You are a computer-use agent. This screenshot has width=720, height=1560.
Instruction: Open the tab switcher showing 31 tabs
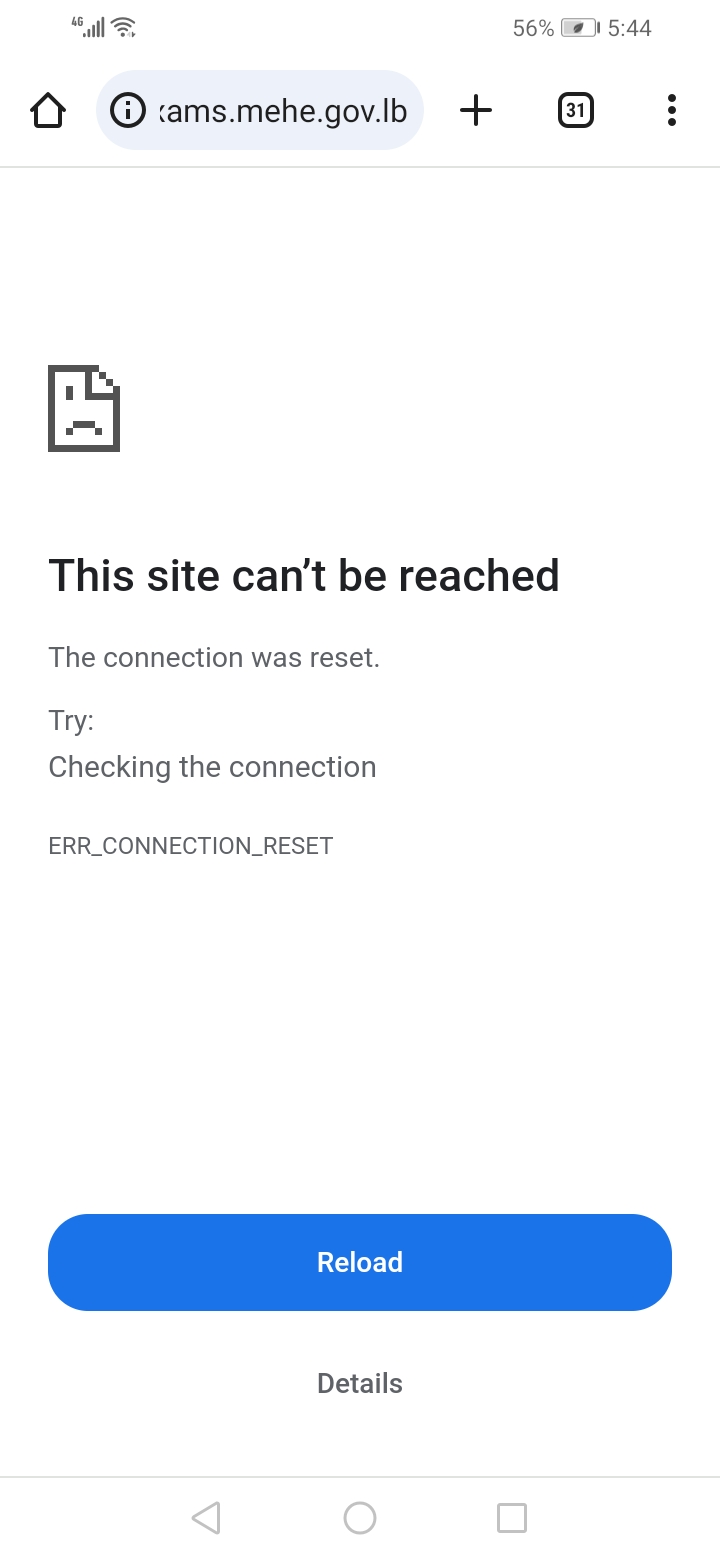575,110
